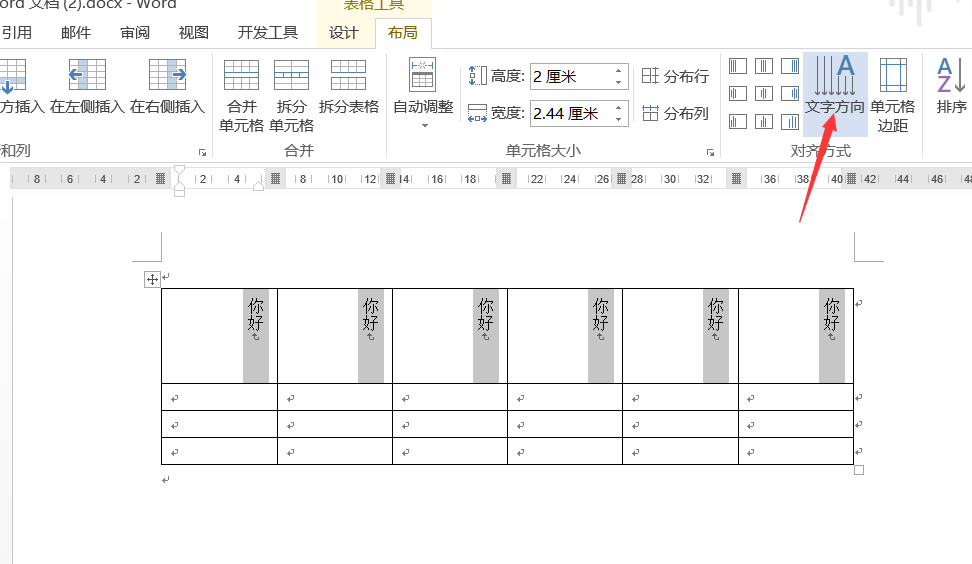Switch to Mailings (邮件) tab
Image resolution: width=972 pixels, height=564 pixels.
(76, 32)
